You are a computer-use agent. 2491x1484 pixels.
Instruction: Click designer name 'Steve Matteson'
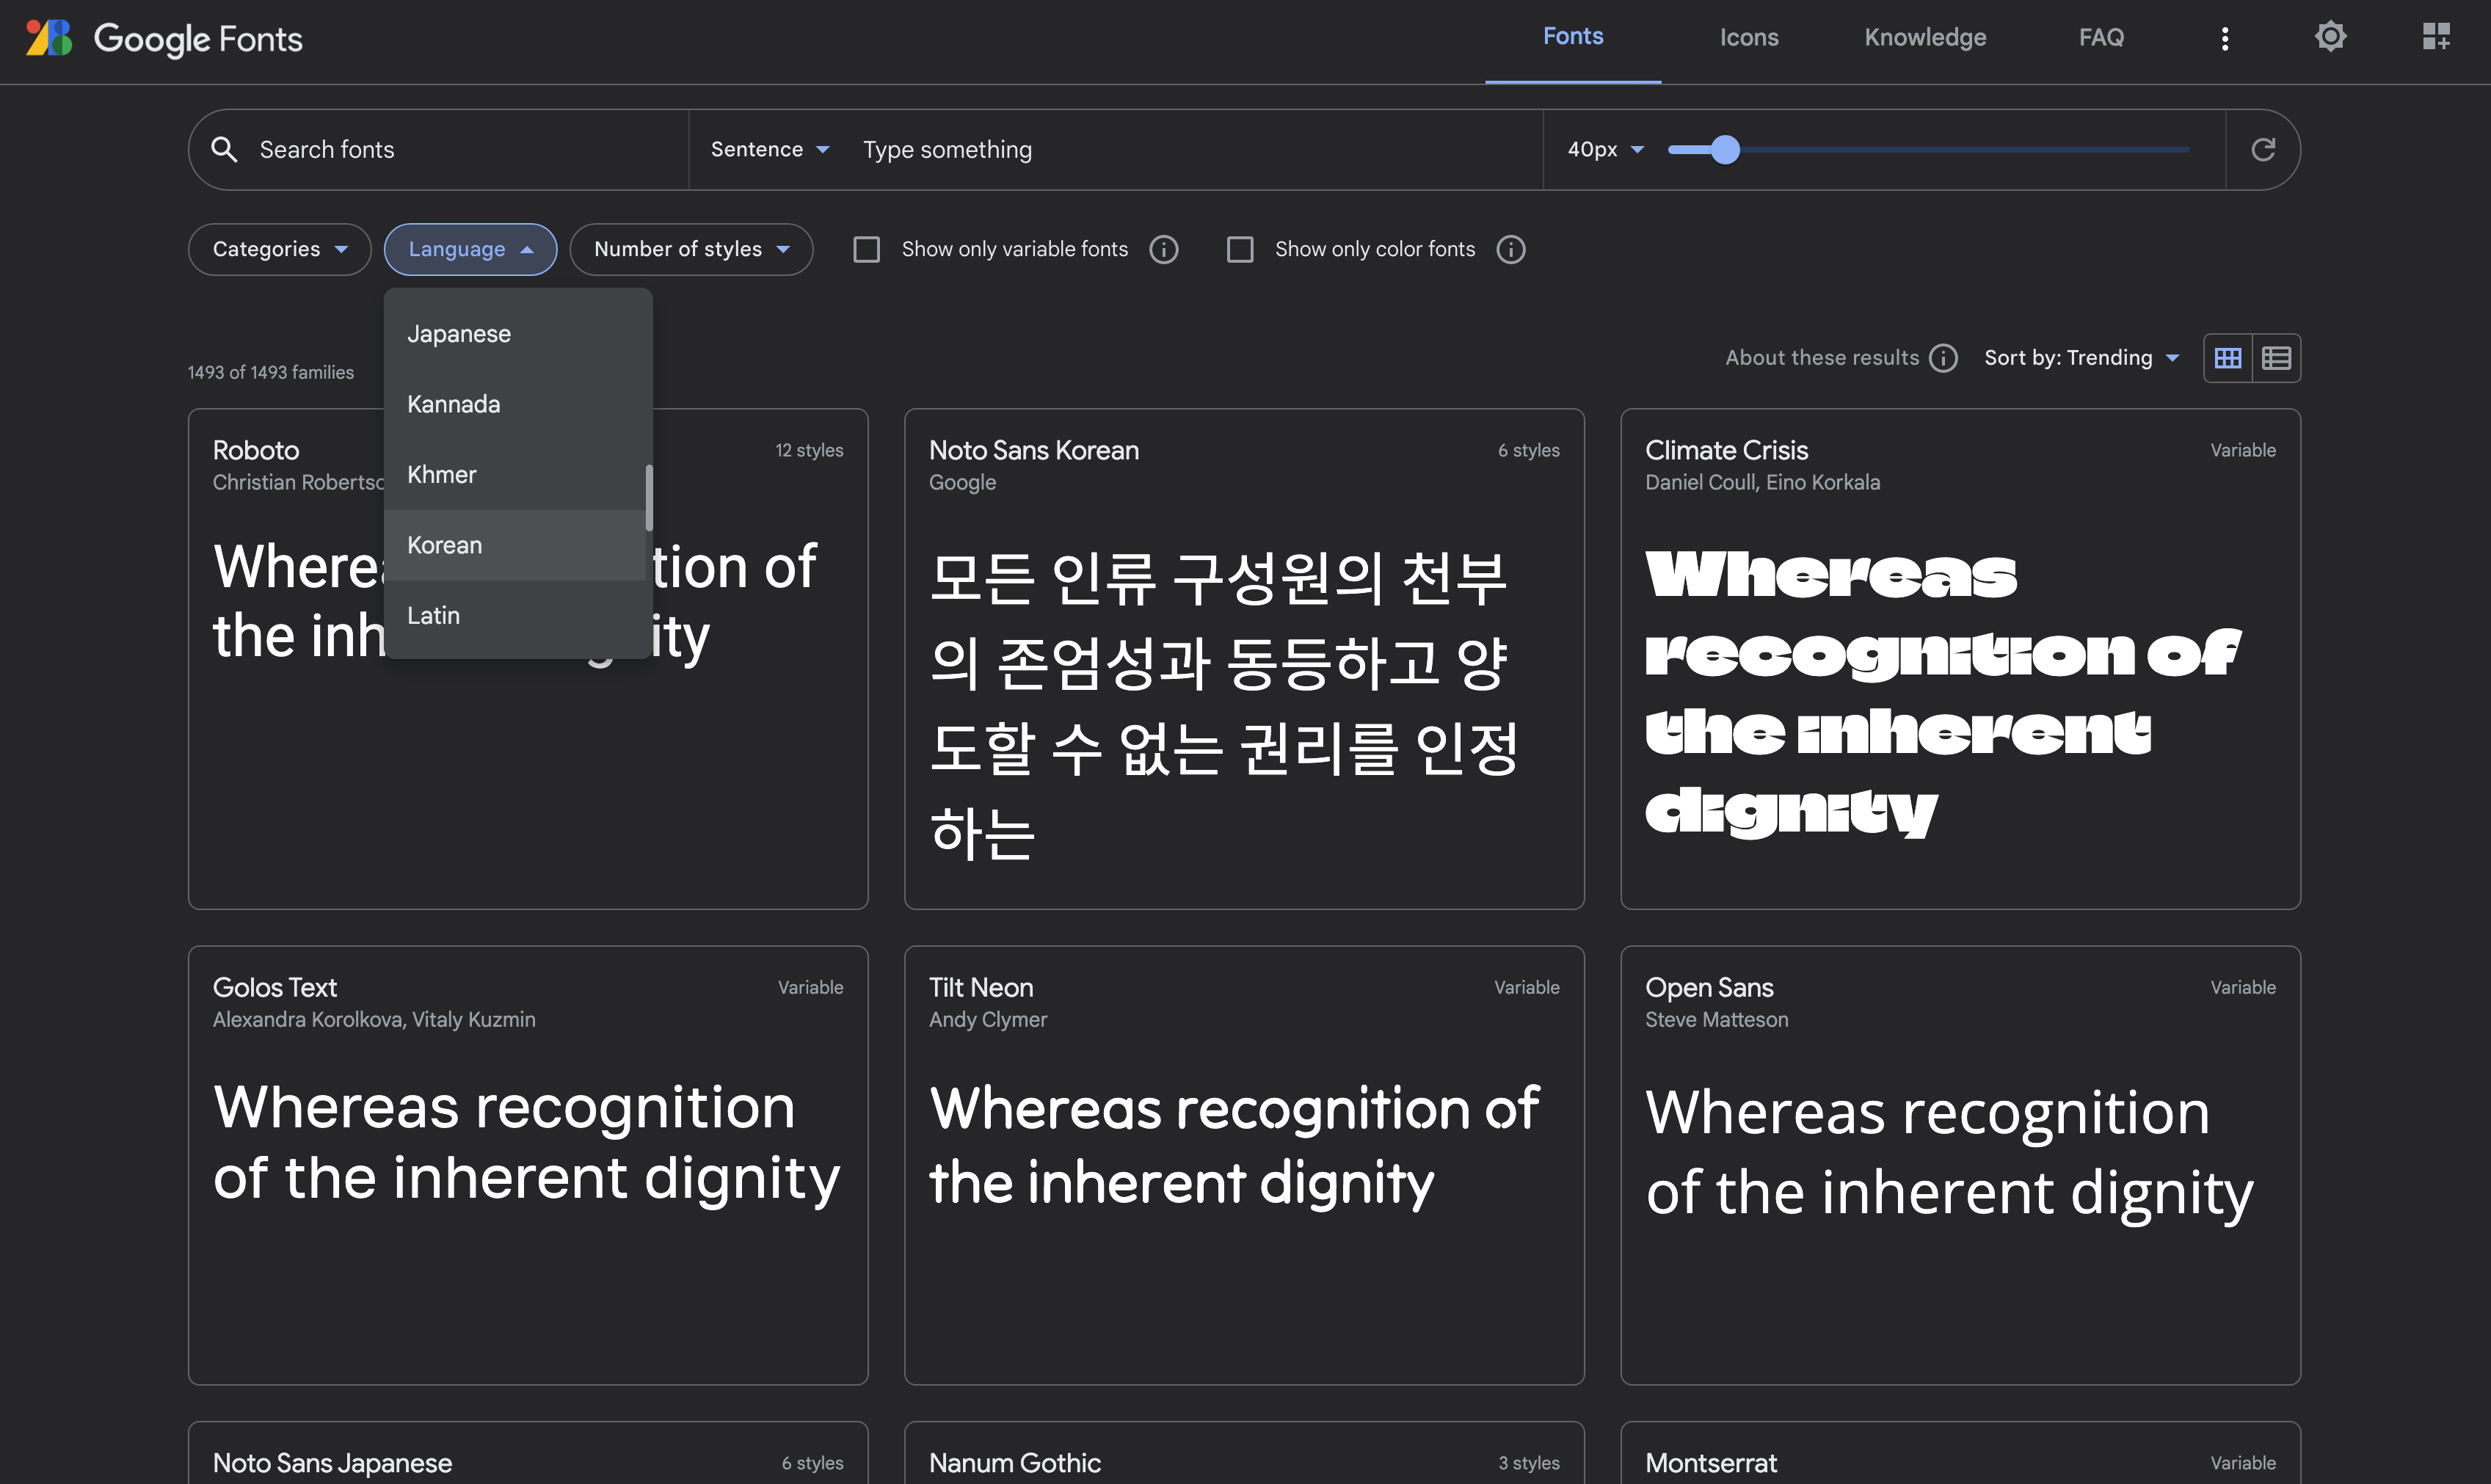point(1716,1019)
